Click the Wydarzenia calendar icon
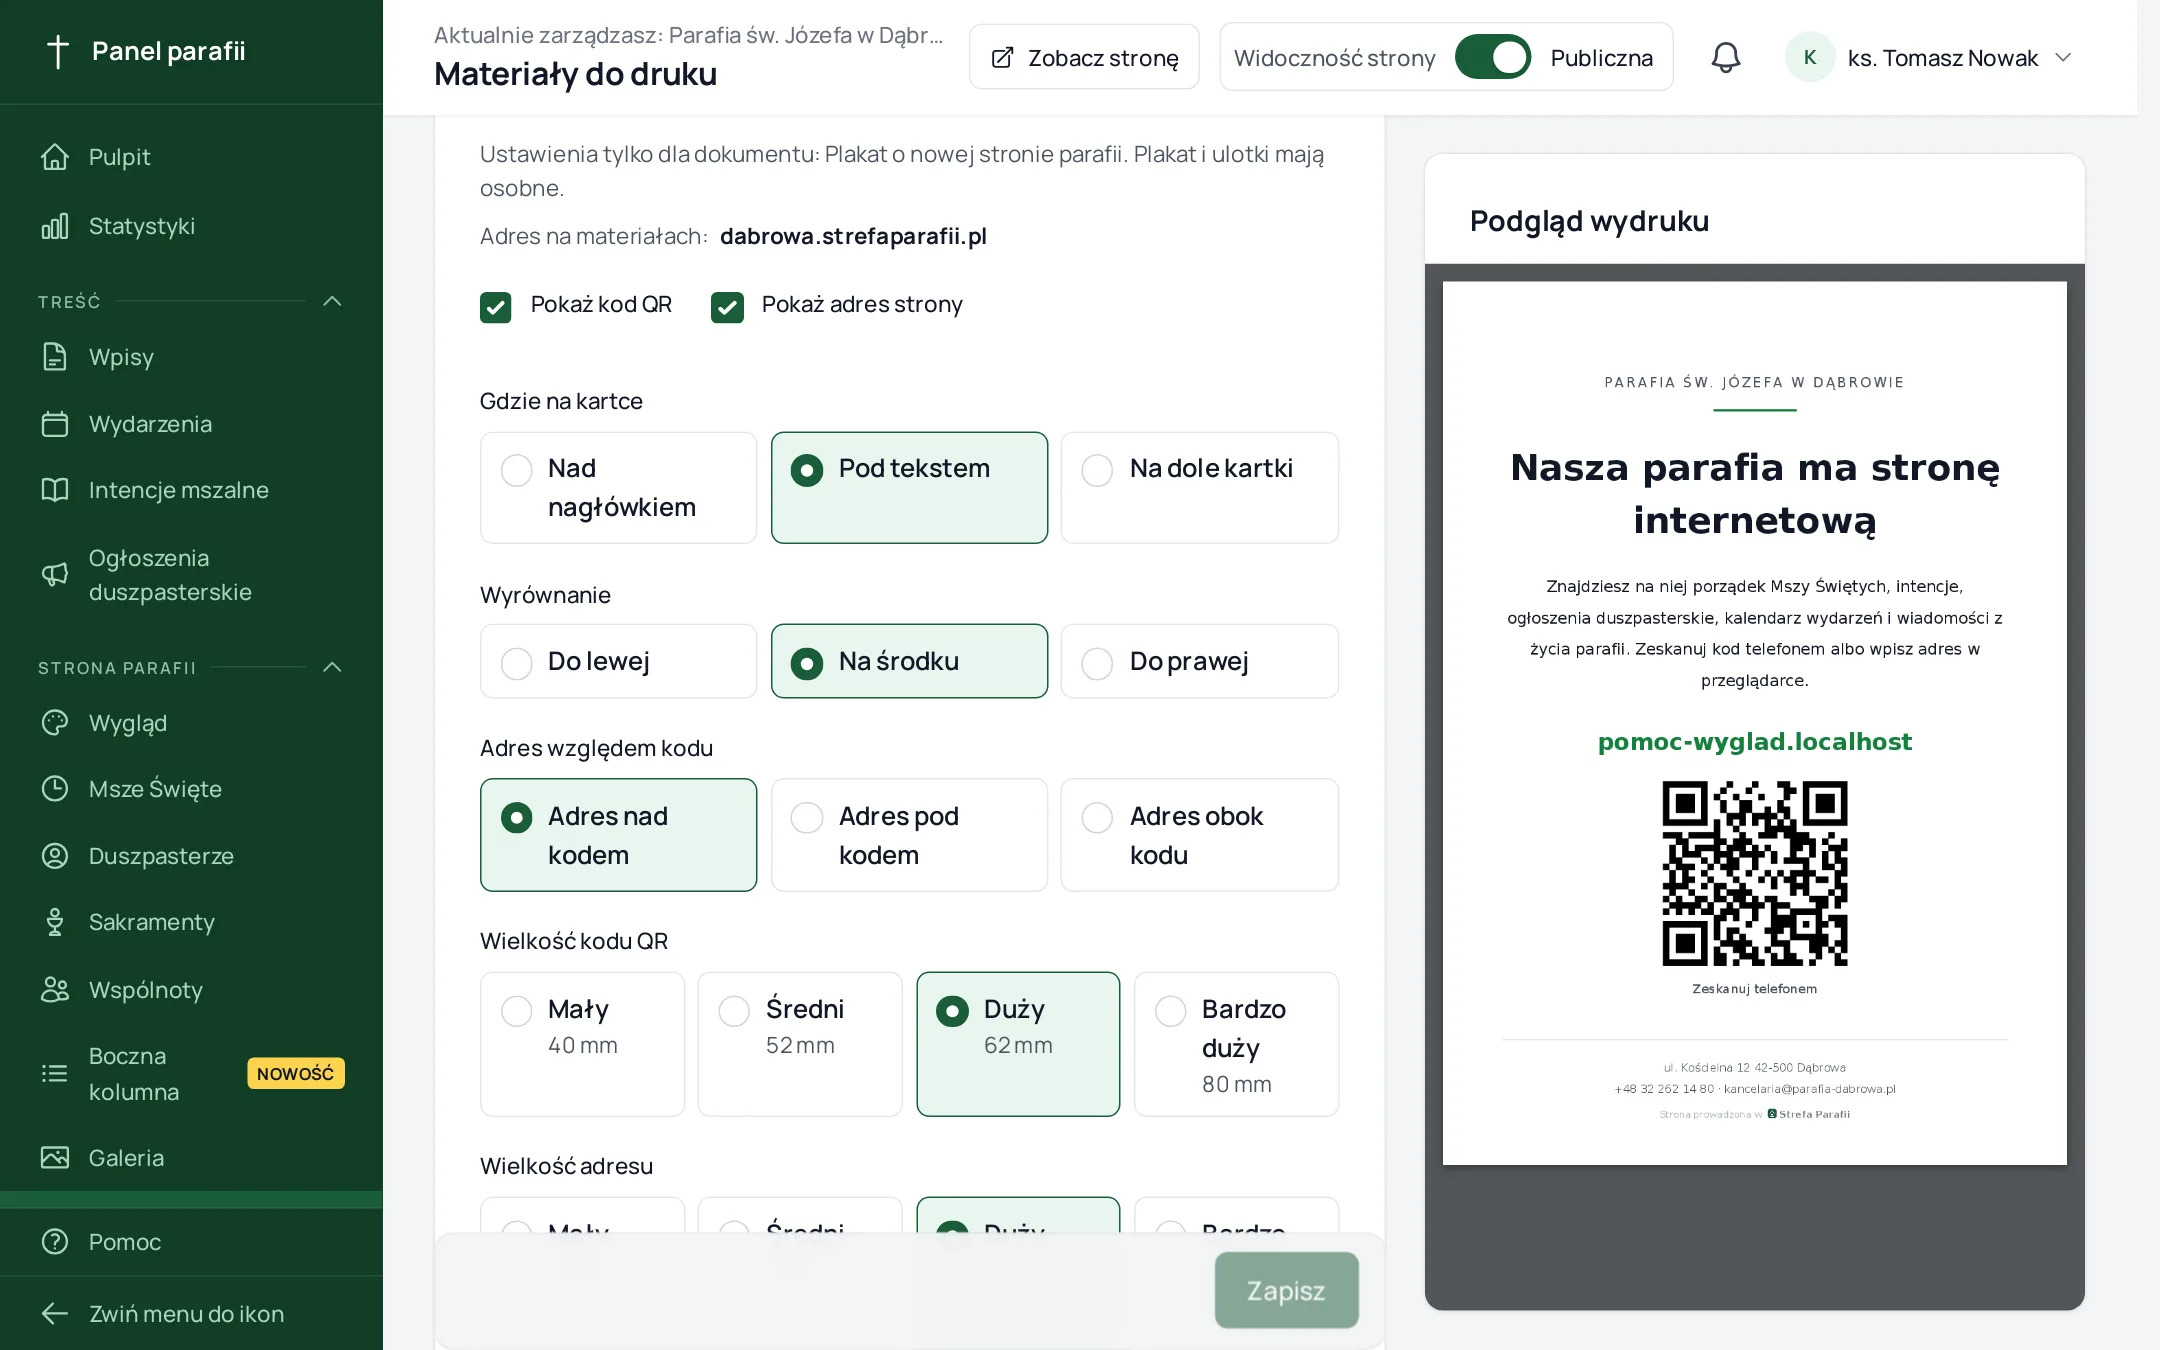 55,424
